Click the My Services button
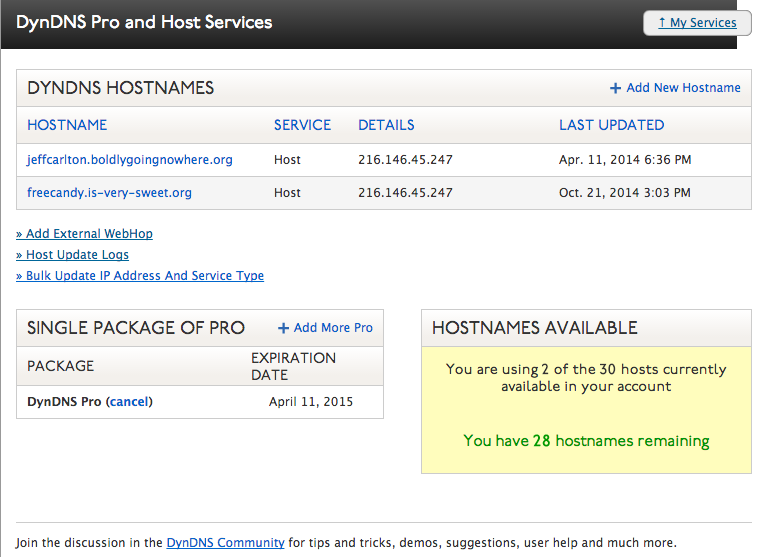Viewport: 758px width, 557px height. tap(697, 23)
